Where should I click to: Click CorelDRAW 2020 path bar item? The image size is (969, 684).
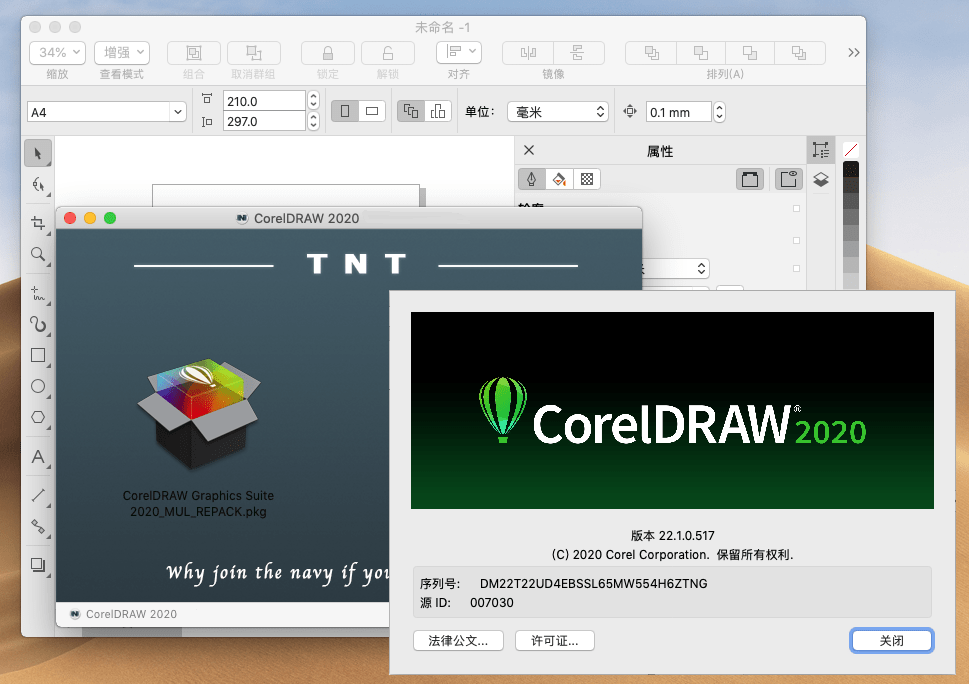pos(124,614)
